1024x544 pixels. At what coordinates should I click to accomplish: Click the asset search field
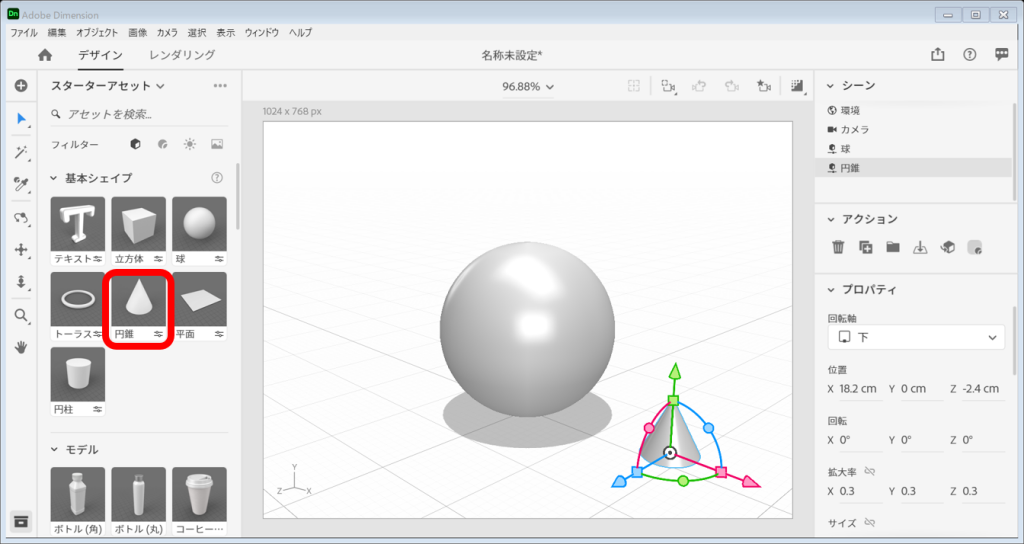140,114
